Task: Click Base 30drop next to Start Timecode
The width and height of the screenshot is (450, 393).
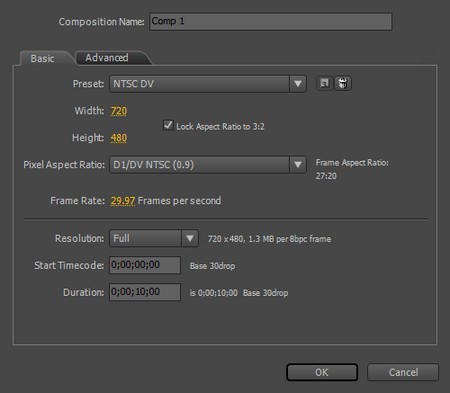Action: 212,266
